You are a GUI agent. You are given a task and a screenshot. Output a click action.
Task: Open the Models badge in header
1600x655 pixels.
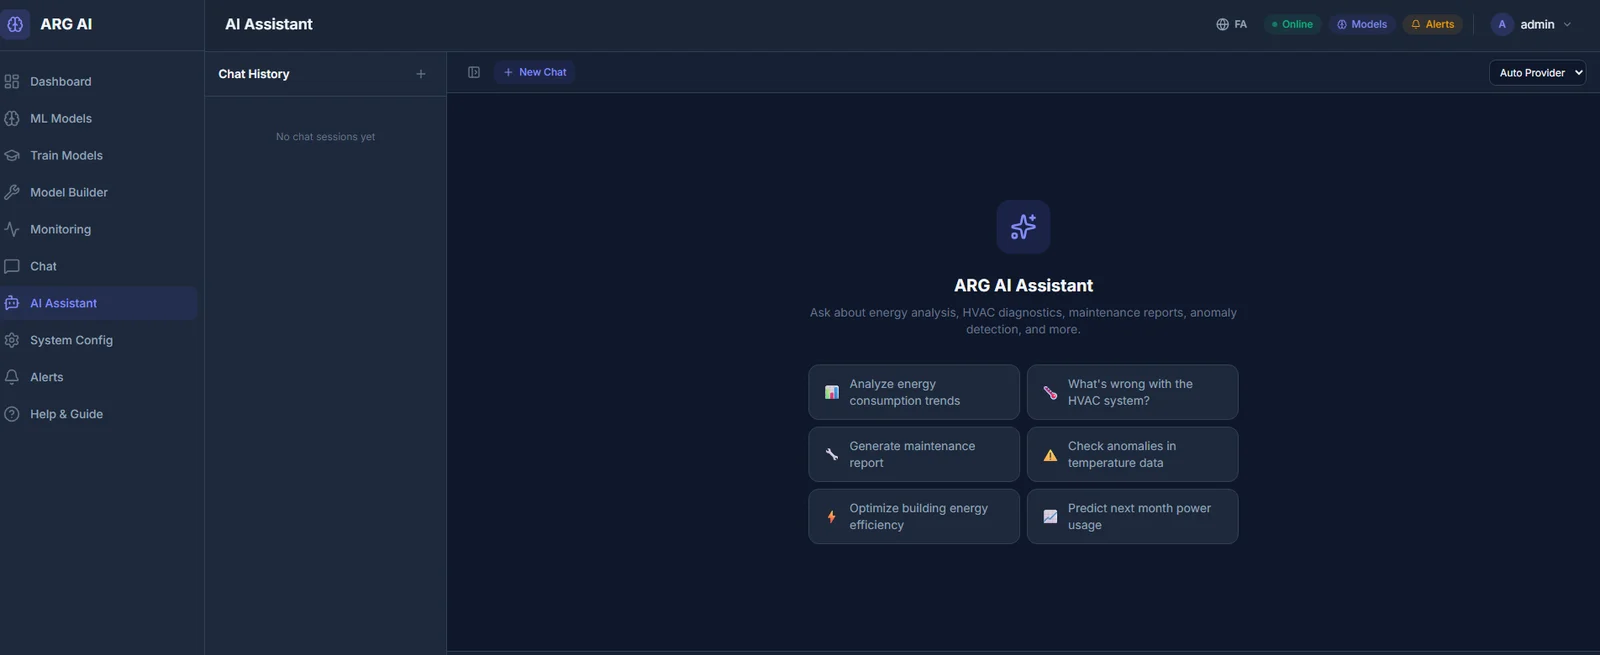tap(1362, 24)
